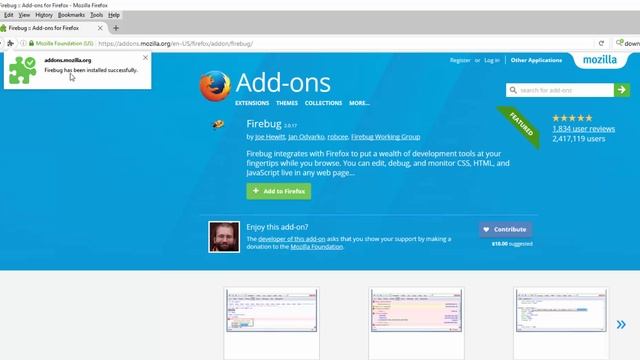This screenshot has height=360, width=640.
Task: Submit search with green arrow button
Action: tap(622, 90)
